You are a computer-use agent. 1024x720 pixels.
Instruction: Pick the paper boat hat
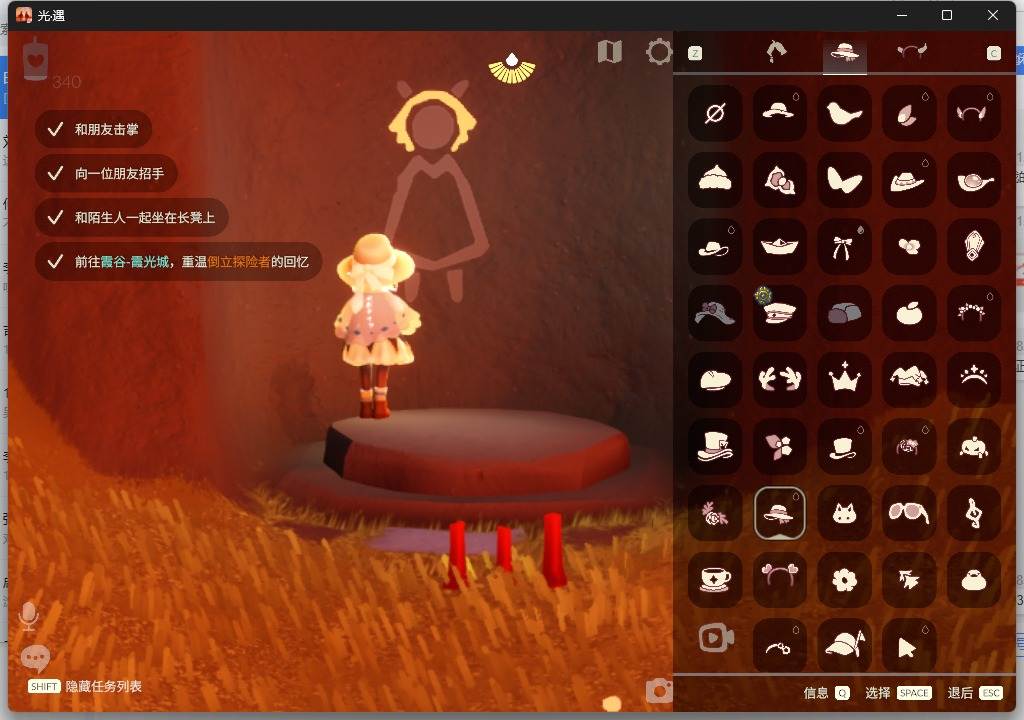780,246
